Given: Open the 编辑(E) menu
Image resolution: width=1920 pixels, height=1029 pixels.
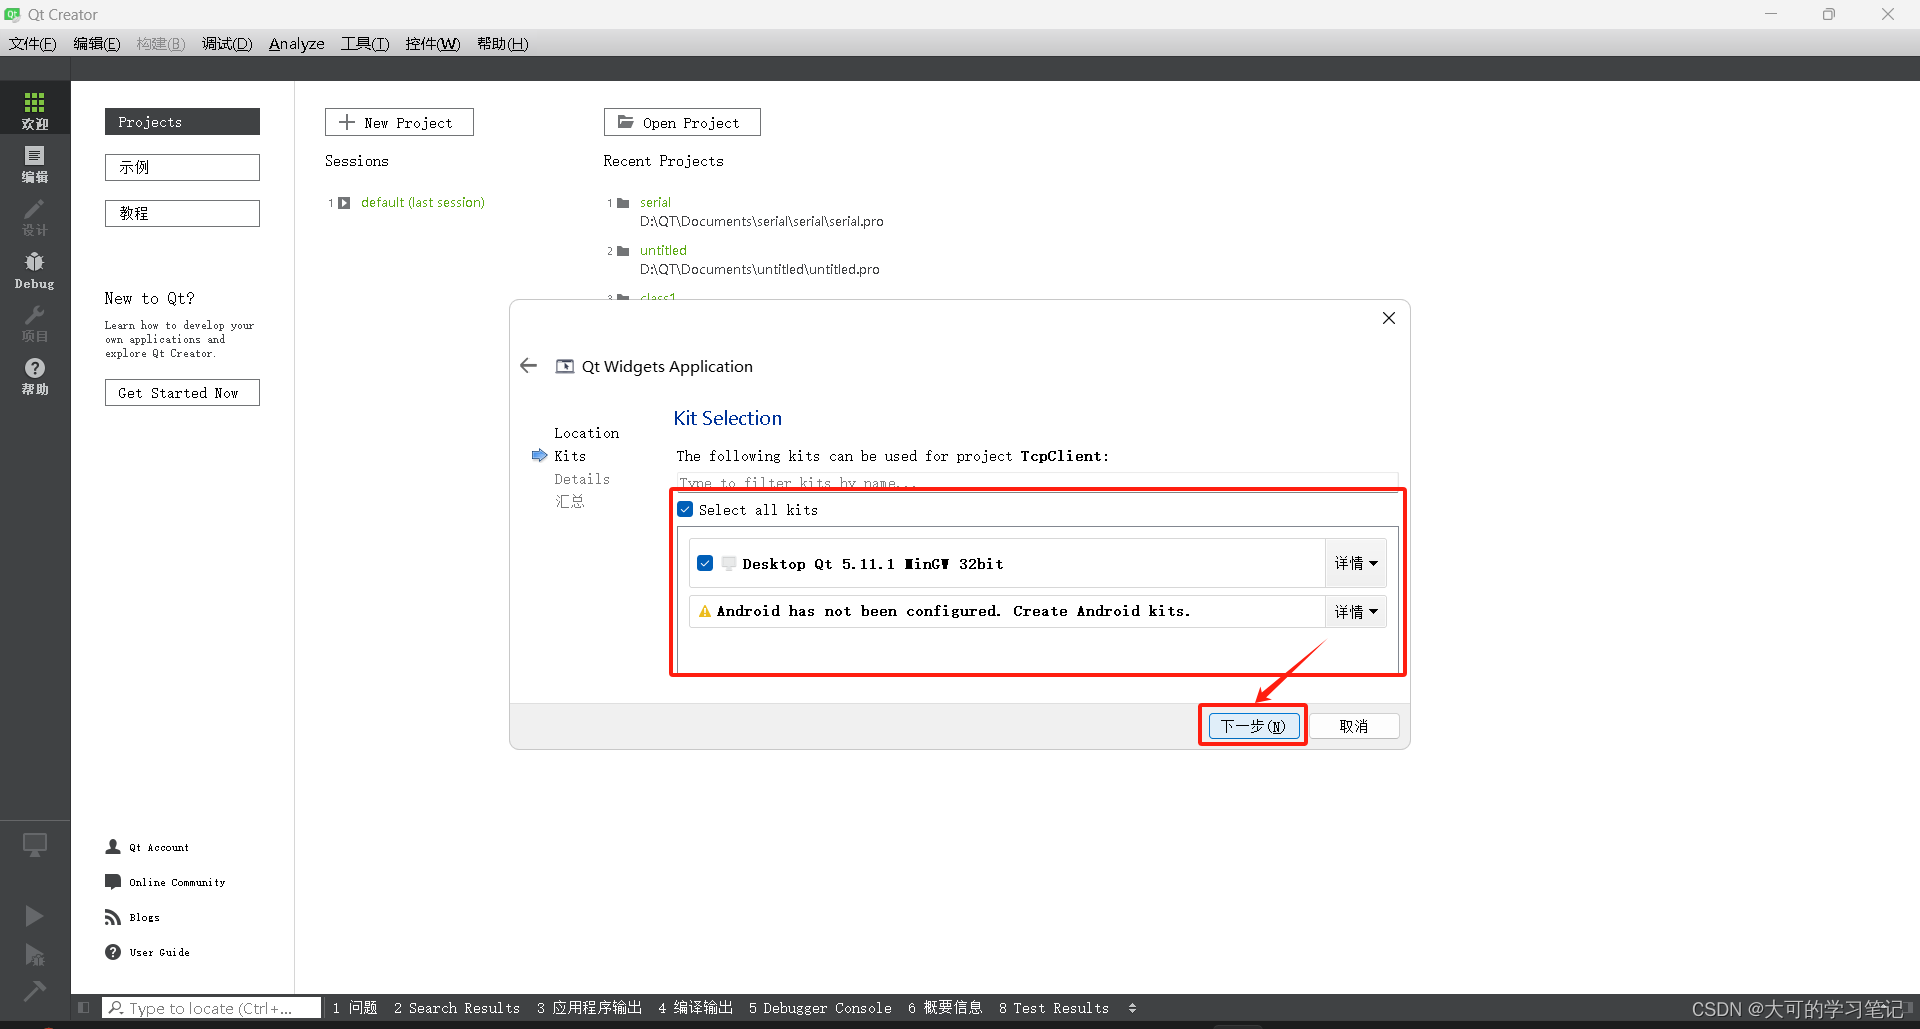Looking at the screenshot, I should [x=96, y=44].
